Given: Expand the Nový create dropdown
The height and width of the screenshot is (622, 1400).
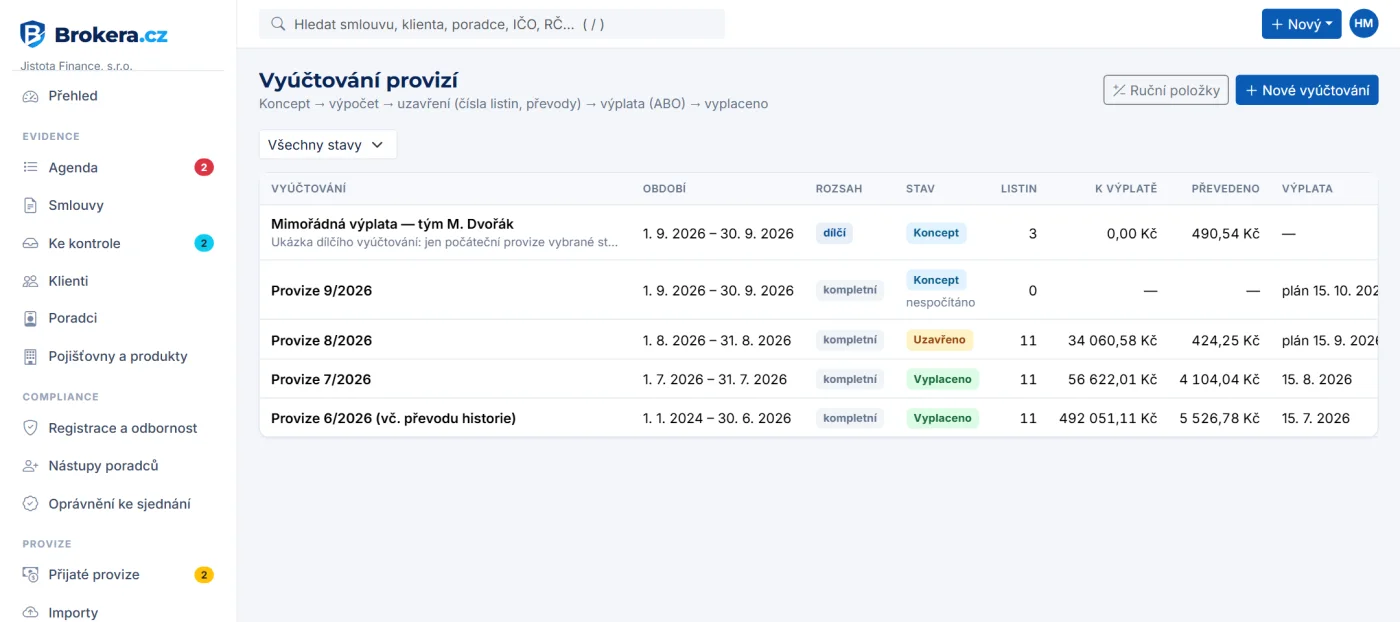Looking at the screenshot, I should tap(1301, 24).
